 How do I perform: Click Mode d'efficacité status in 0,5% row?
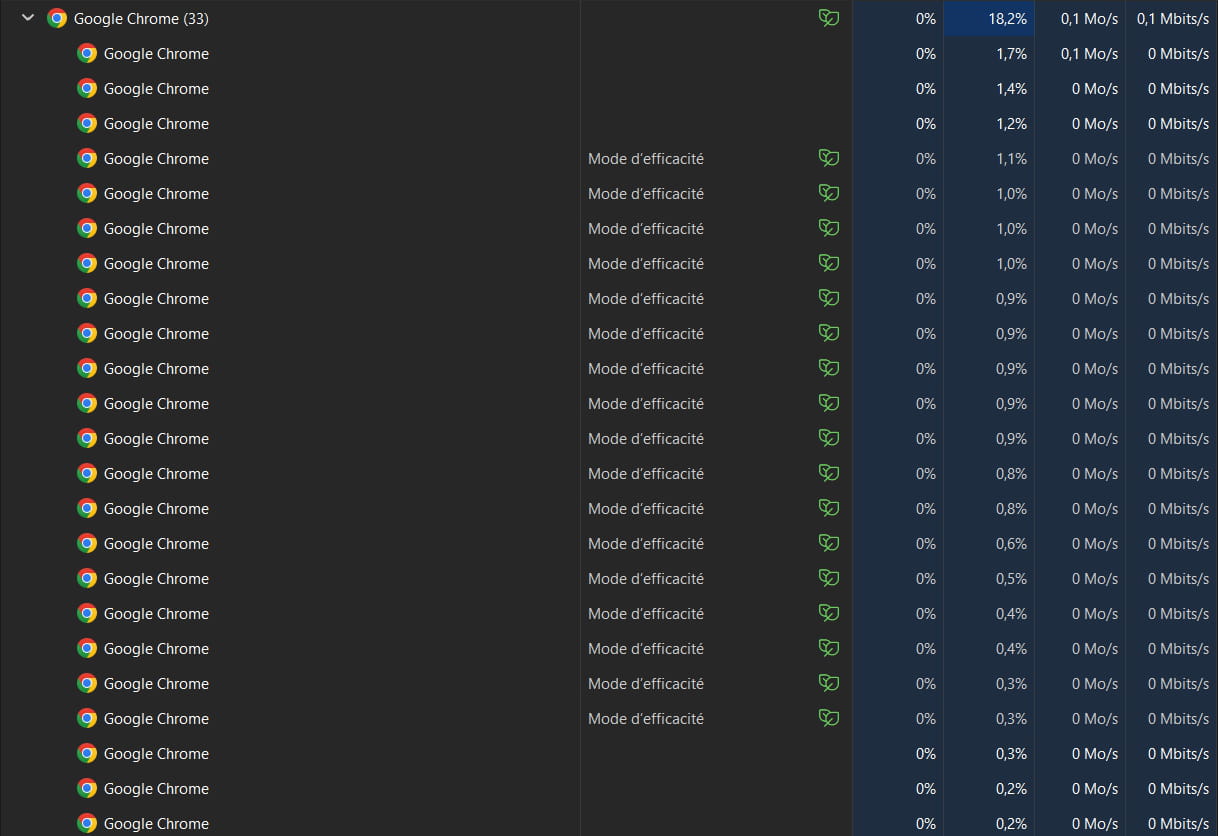(646, 579)
